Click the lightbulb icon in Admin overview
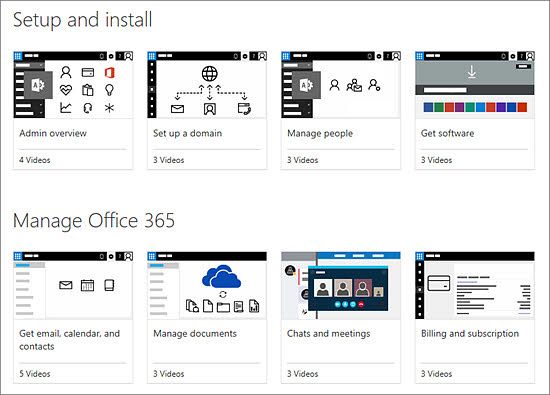The image size is (550, 395). (109, 90)
